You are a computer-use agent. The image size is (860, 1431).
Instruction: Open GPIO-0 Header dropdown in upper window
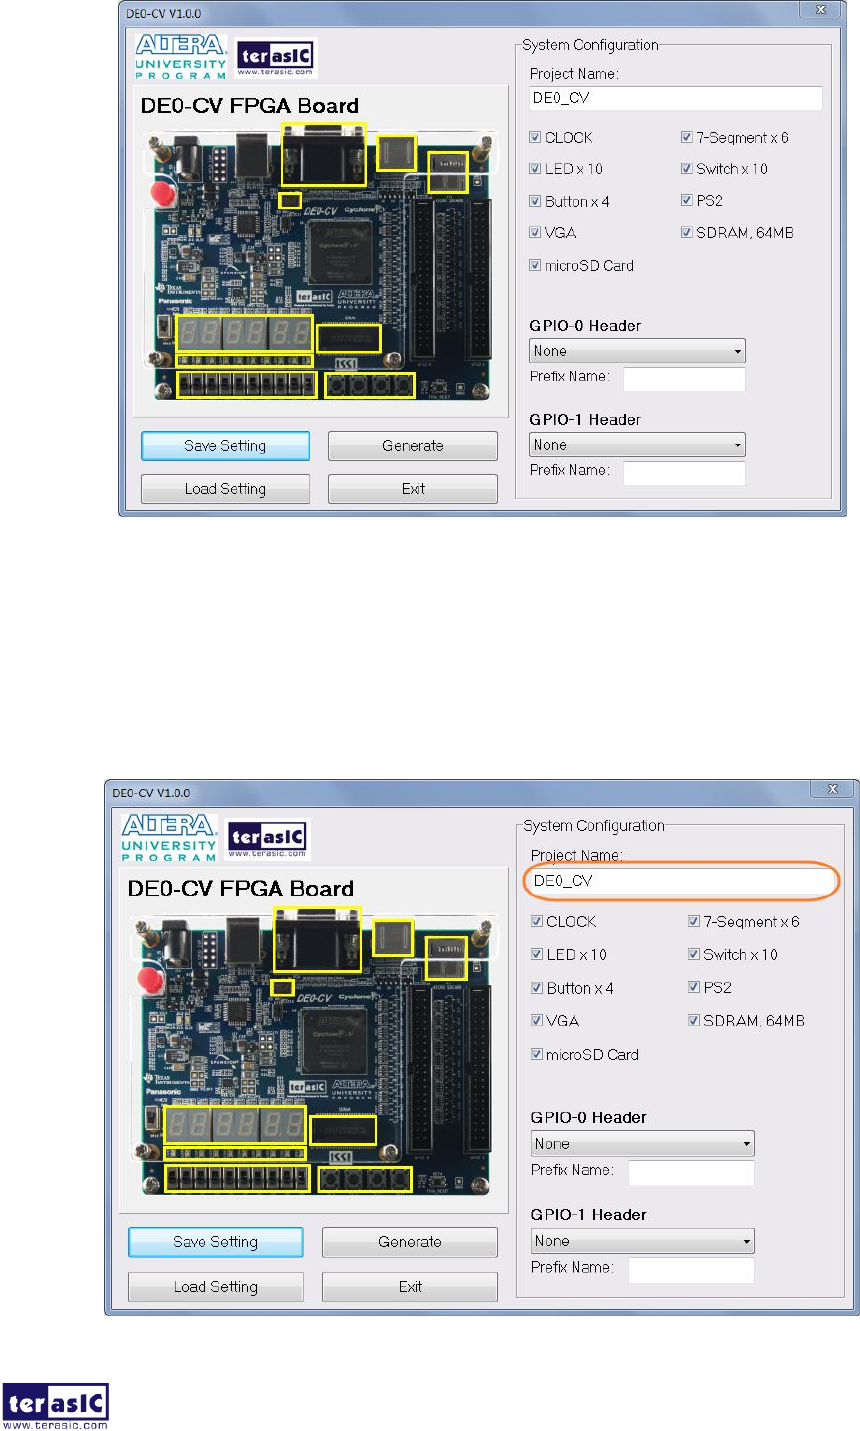(637, 351)
